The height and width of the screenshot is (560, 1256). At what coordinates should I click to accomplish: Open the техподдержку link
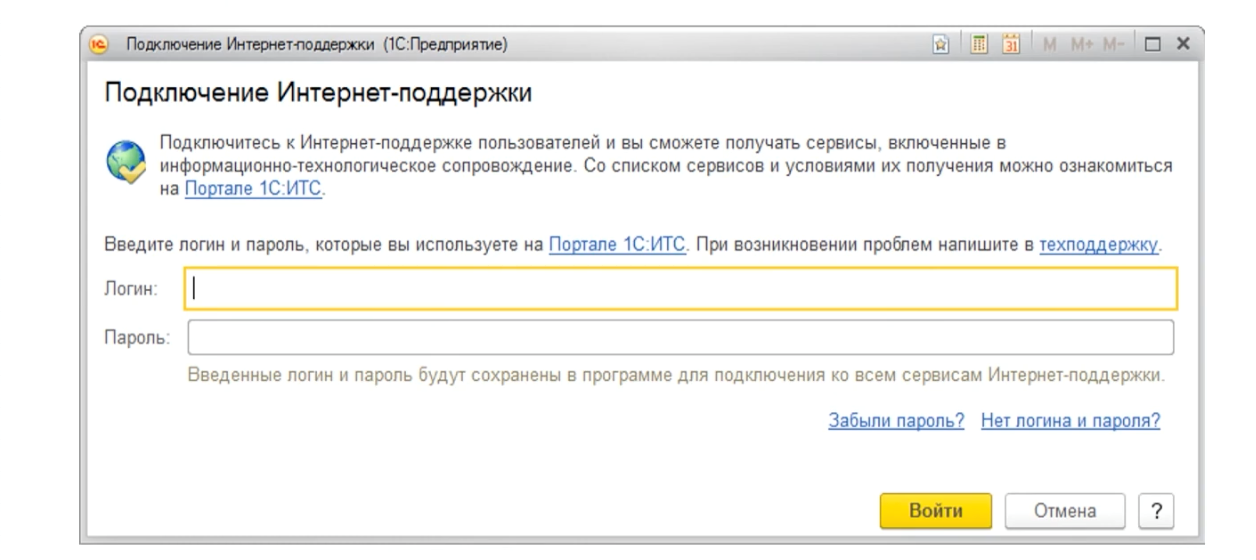tap(1099, 243)
